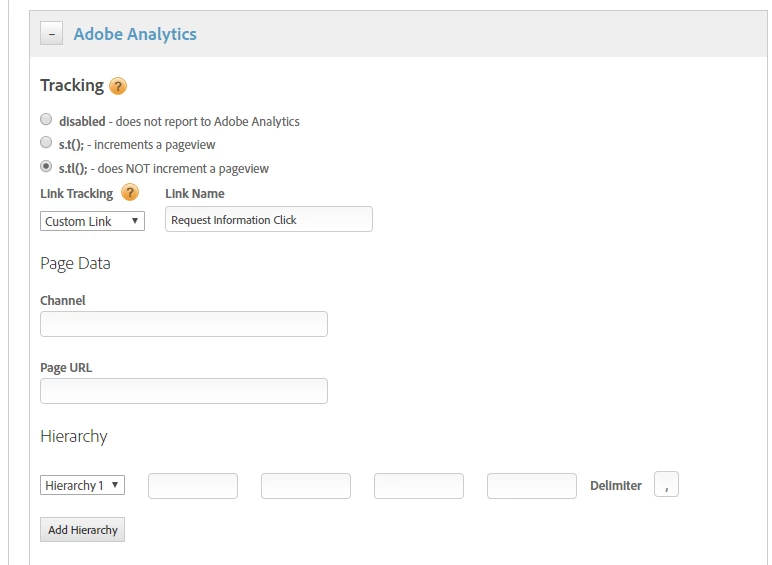This screenshot has height=565, width=772.
Task: Open the help icon next to Tracking
Action: 118,86
